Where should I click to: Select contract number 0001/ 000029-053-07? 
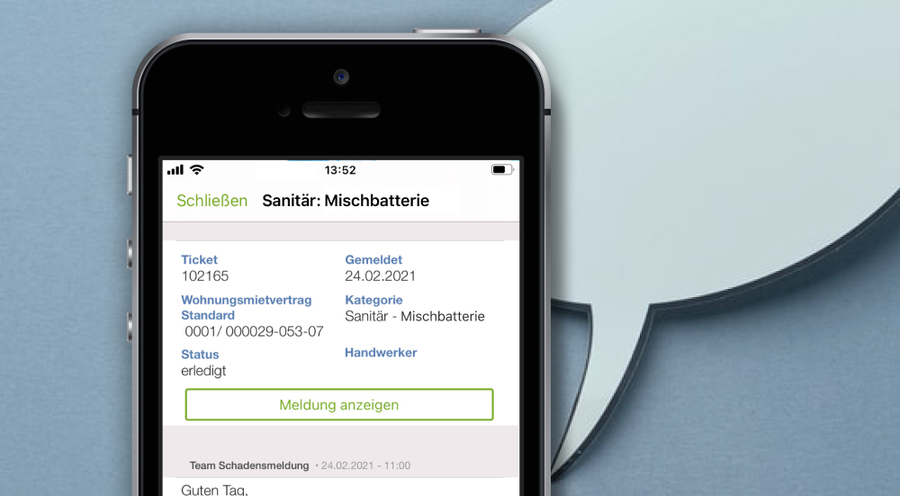point(254,331)
